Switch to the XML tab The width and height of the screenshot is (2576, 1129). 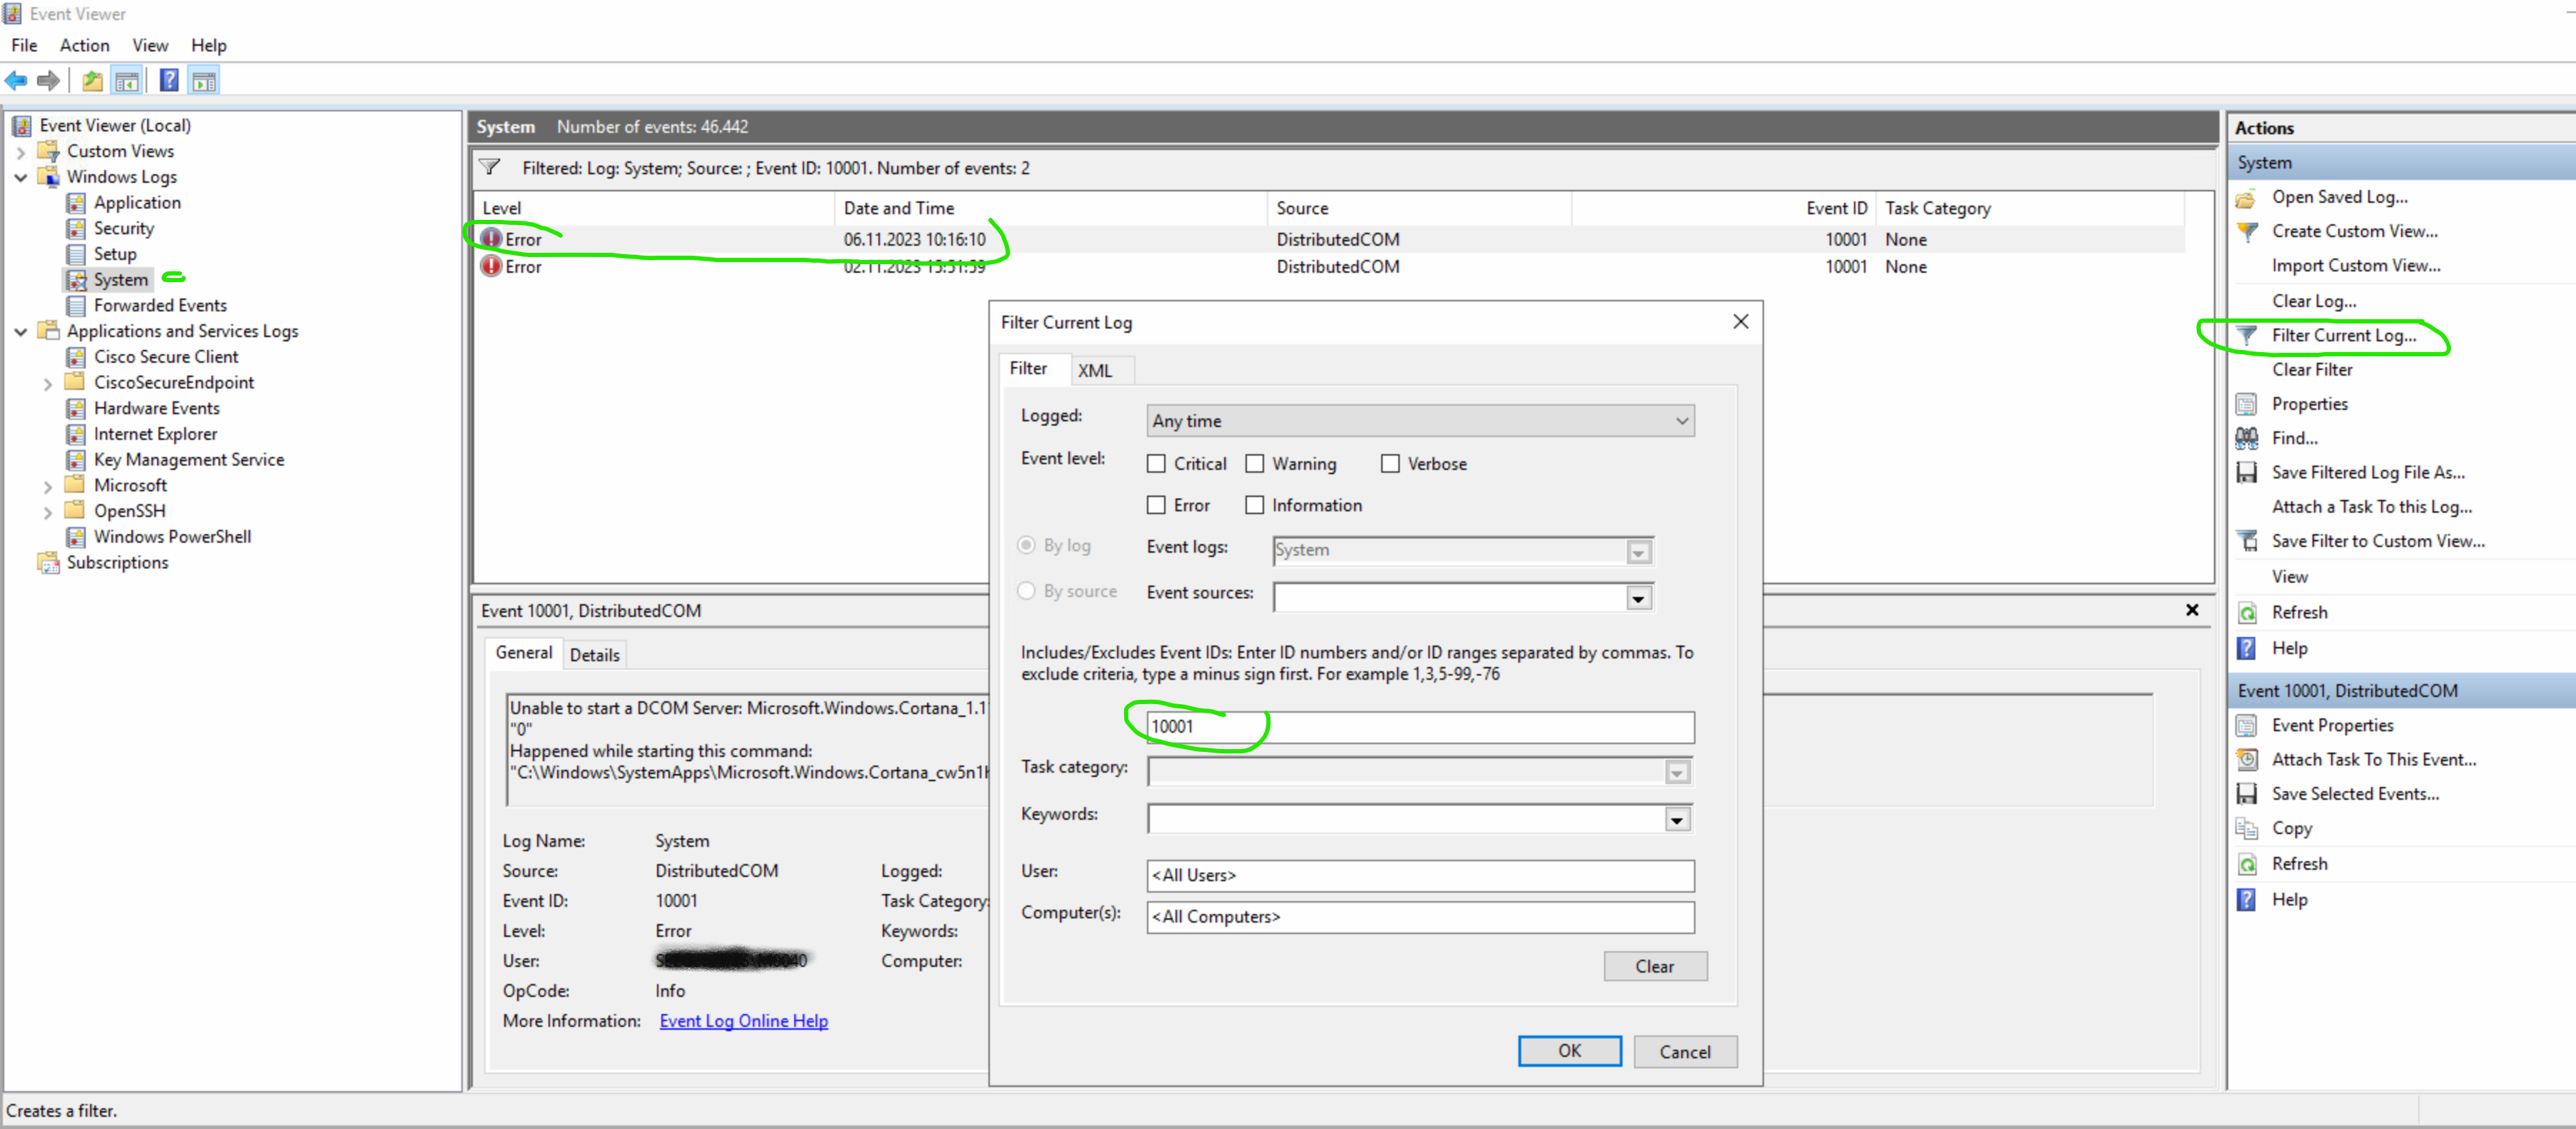pos(1094,370)
